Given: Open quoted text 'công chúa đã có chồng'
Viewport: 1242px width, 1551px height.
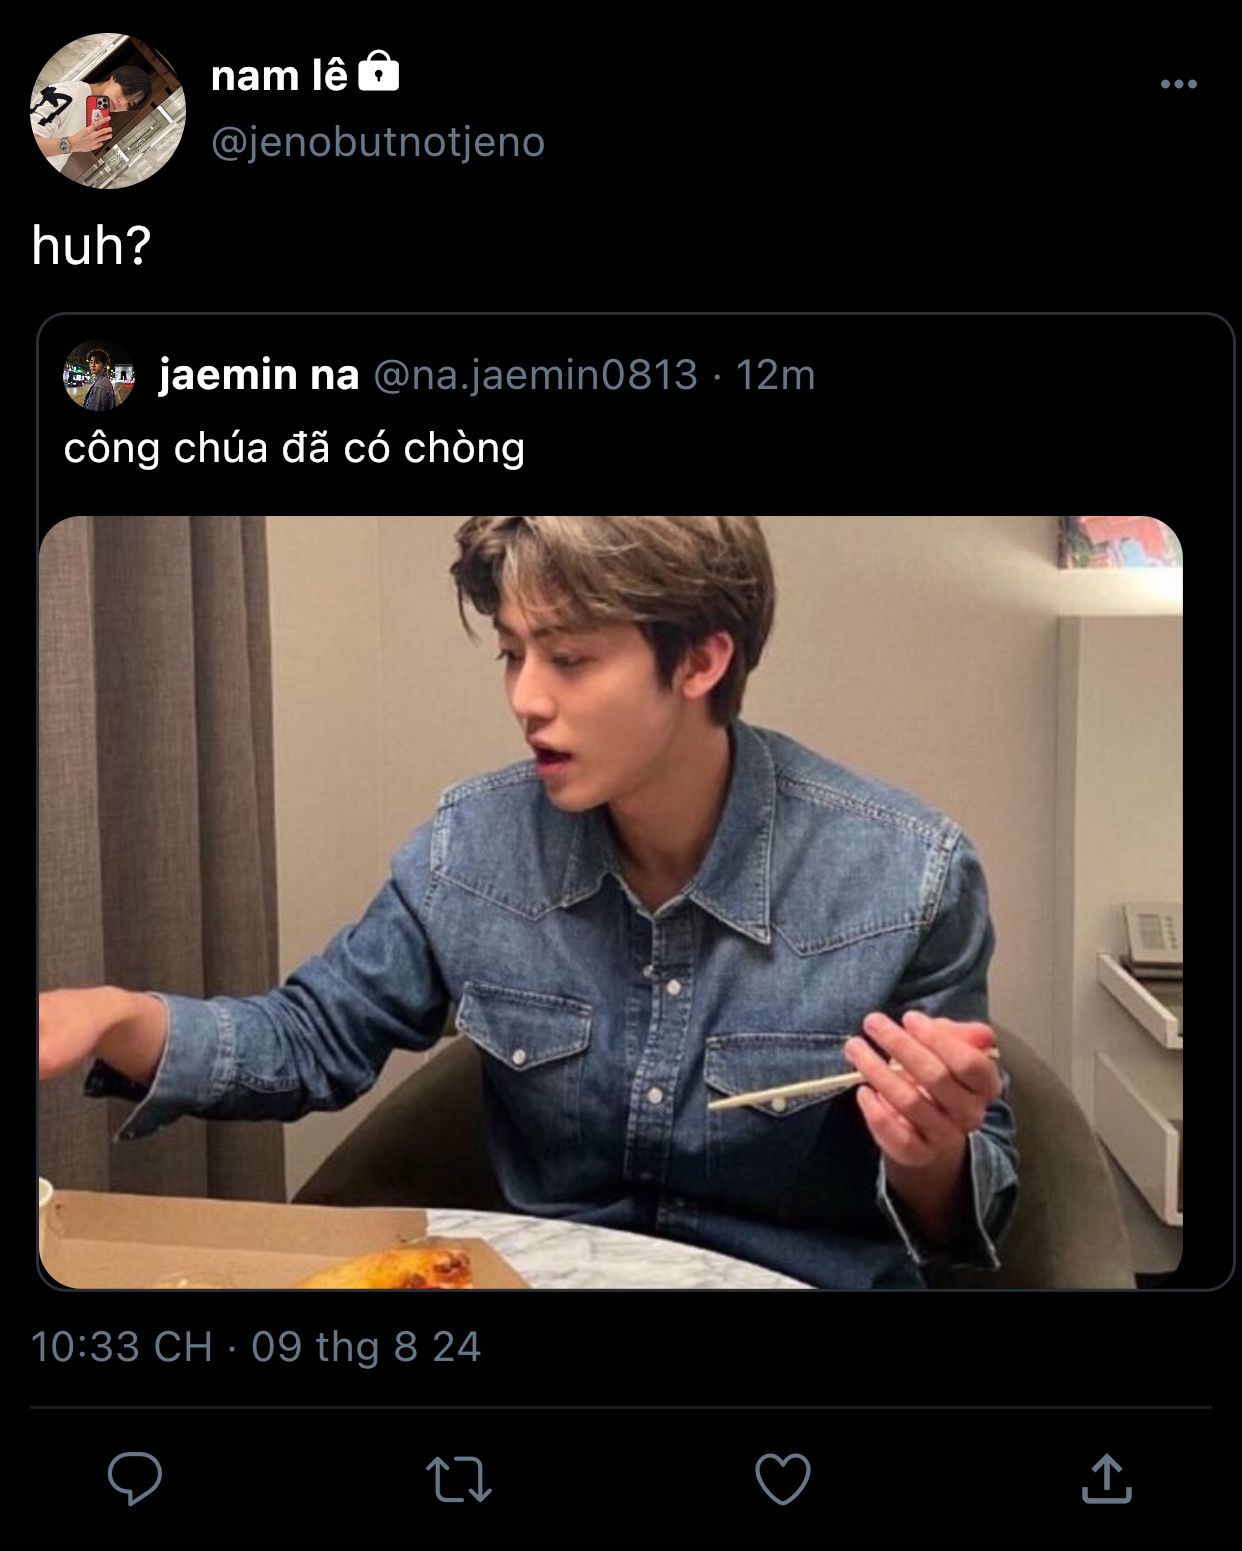Looking at the screenshot, I should pos(294,448).
